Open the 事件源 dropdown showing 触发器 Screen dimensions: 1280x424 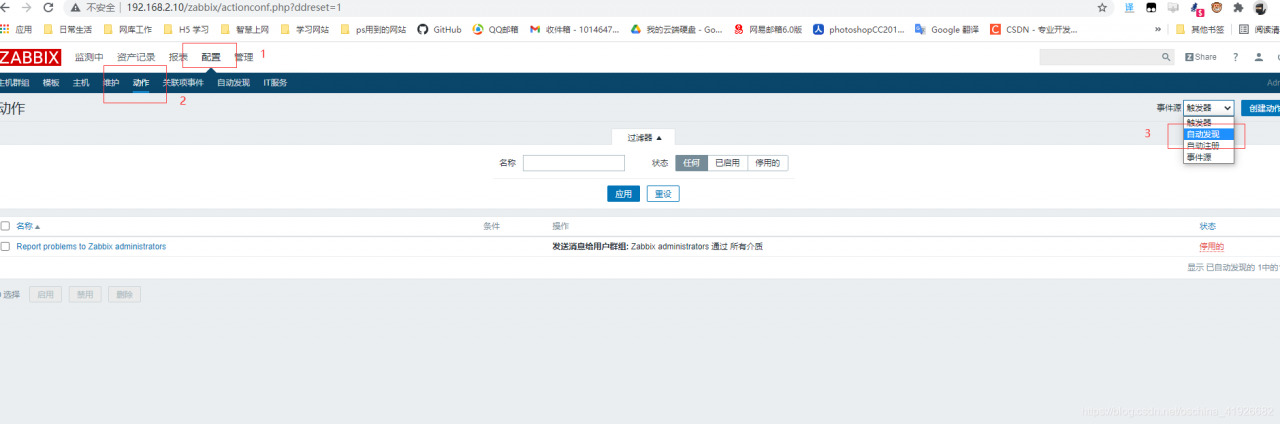[x=1209, y=108]
